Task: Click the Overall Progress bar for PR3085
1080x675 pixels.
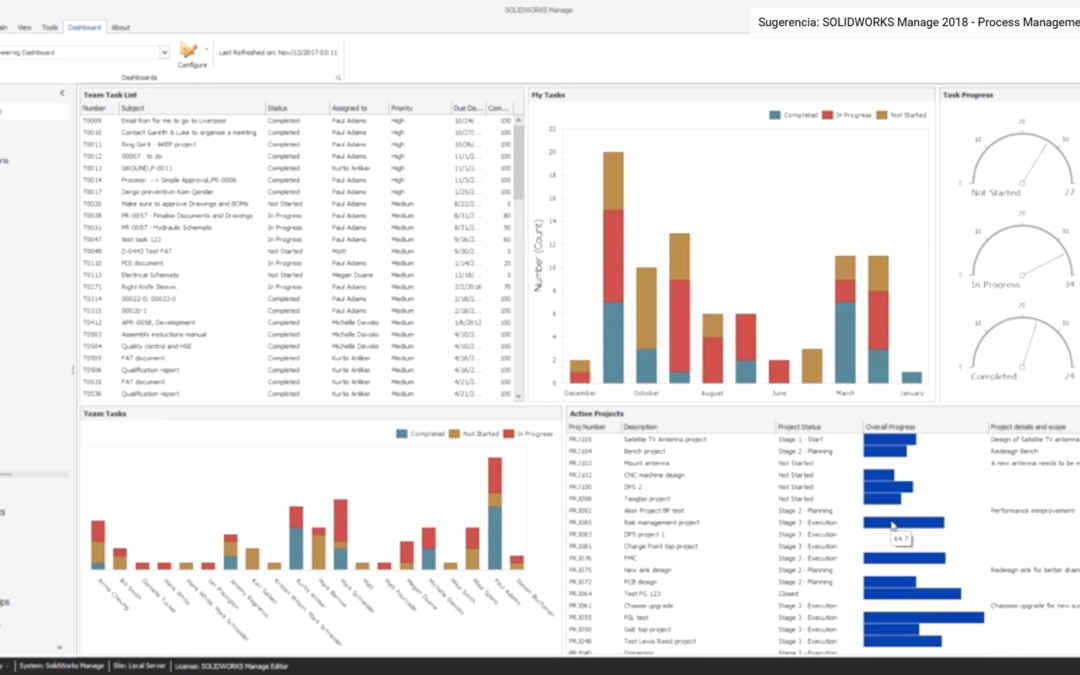Action: 904,522
